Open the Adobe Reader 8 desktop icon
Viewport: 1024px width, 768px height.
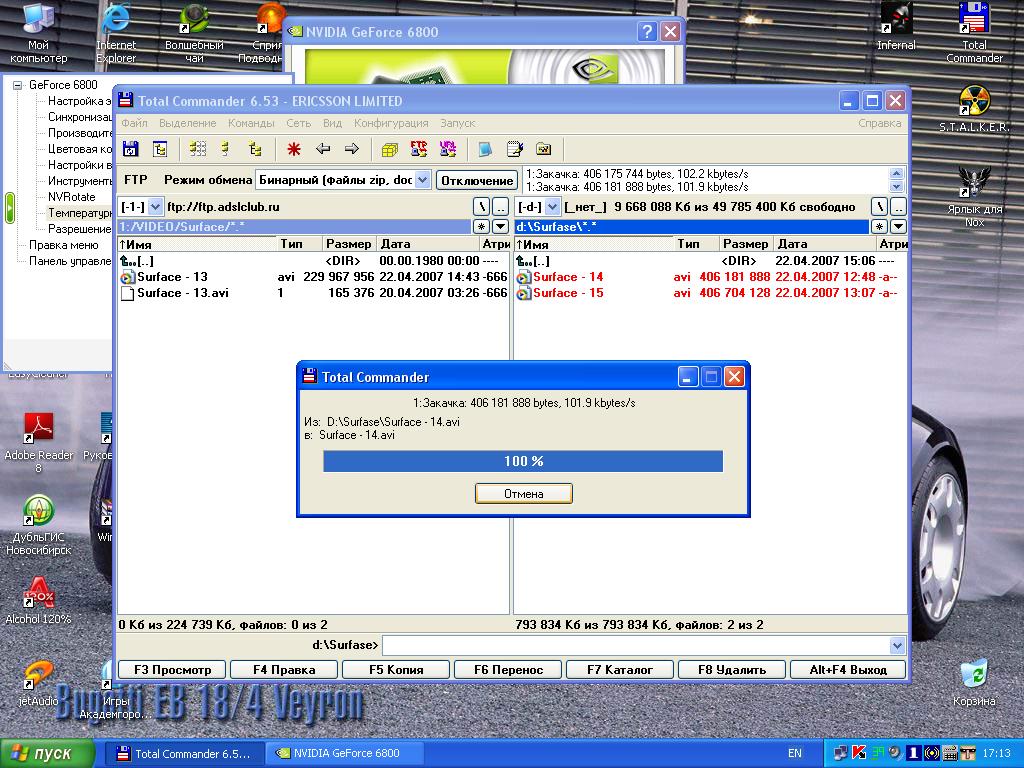tap(39, 441)
